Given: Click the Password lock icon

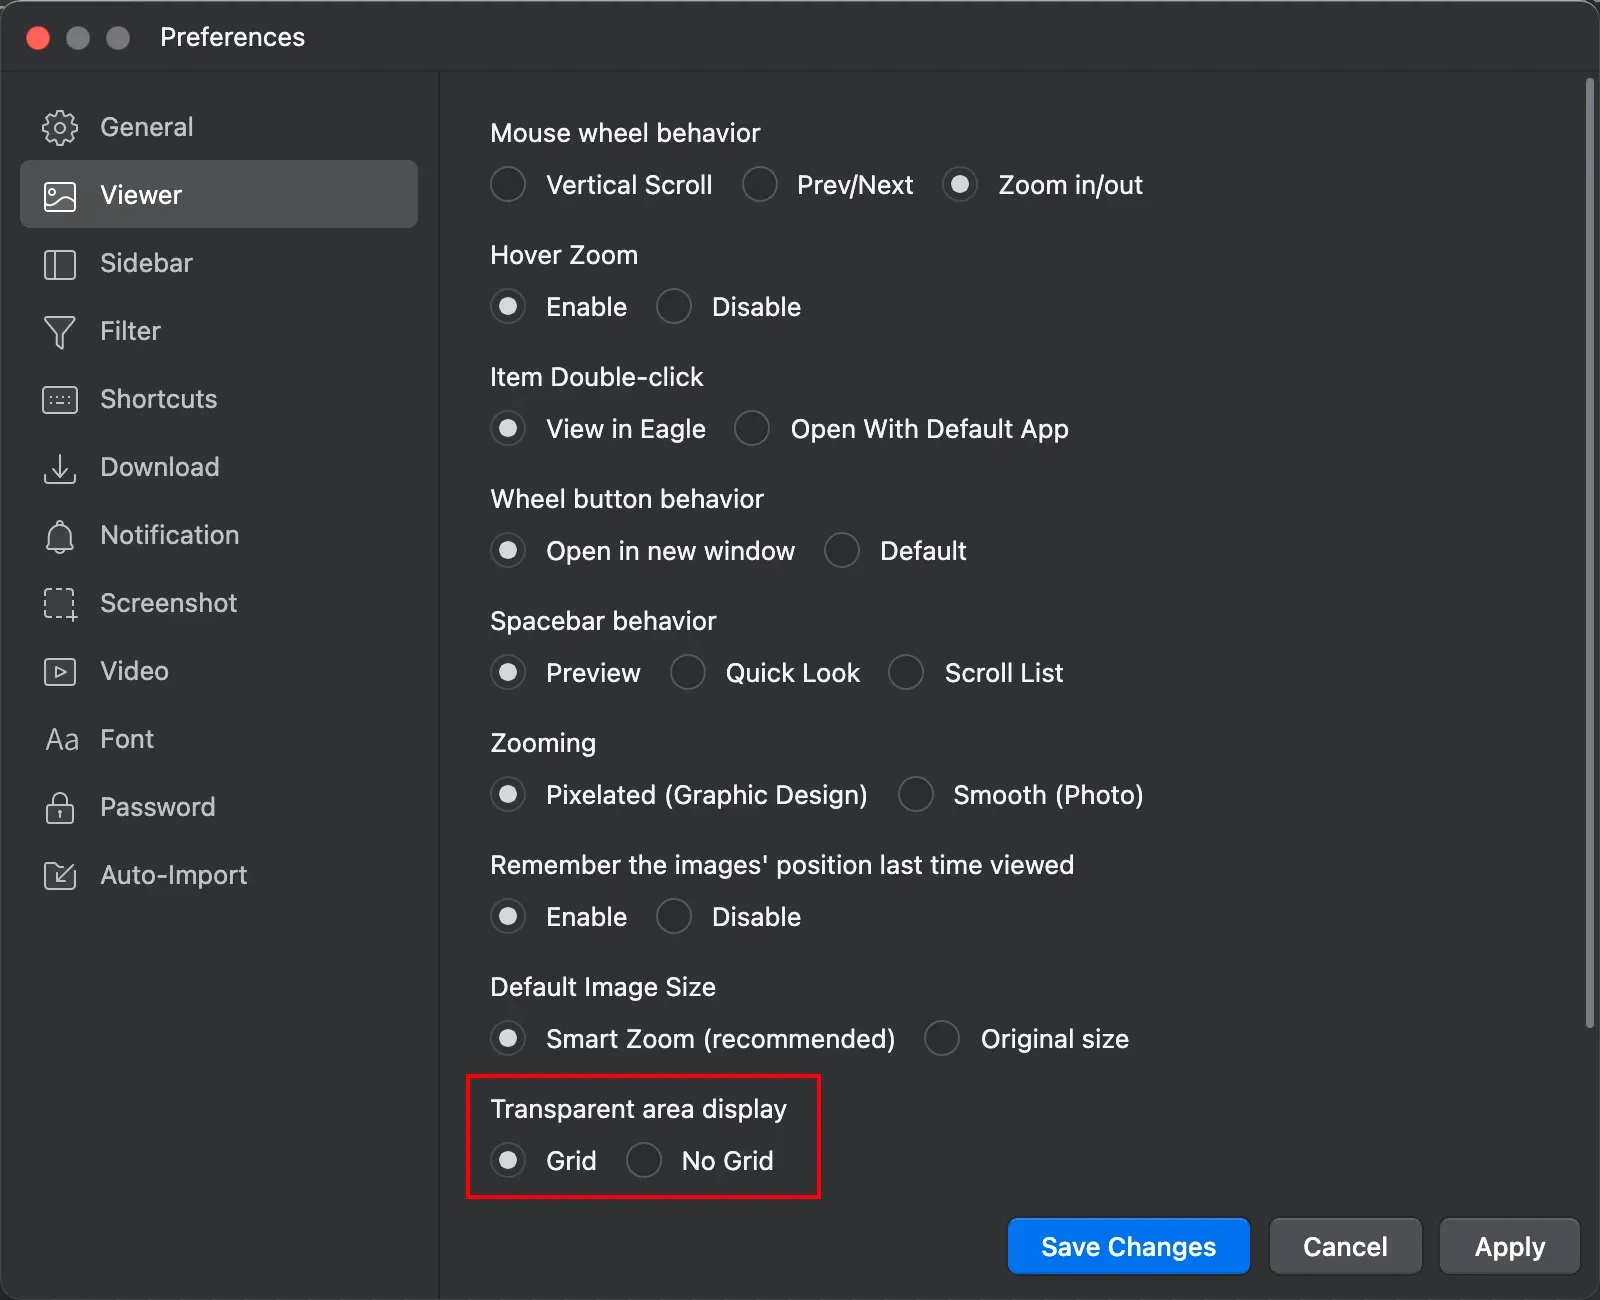Looking at the screenshot, I should (x=60, y=807).
